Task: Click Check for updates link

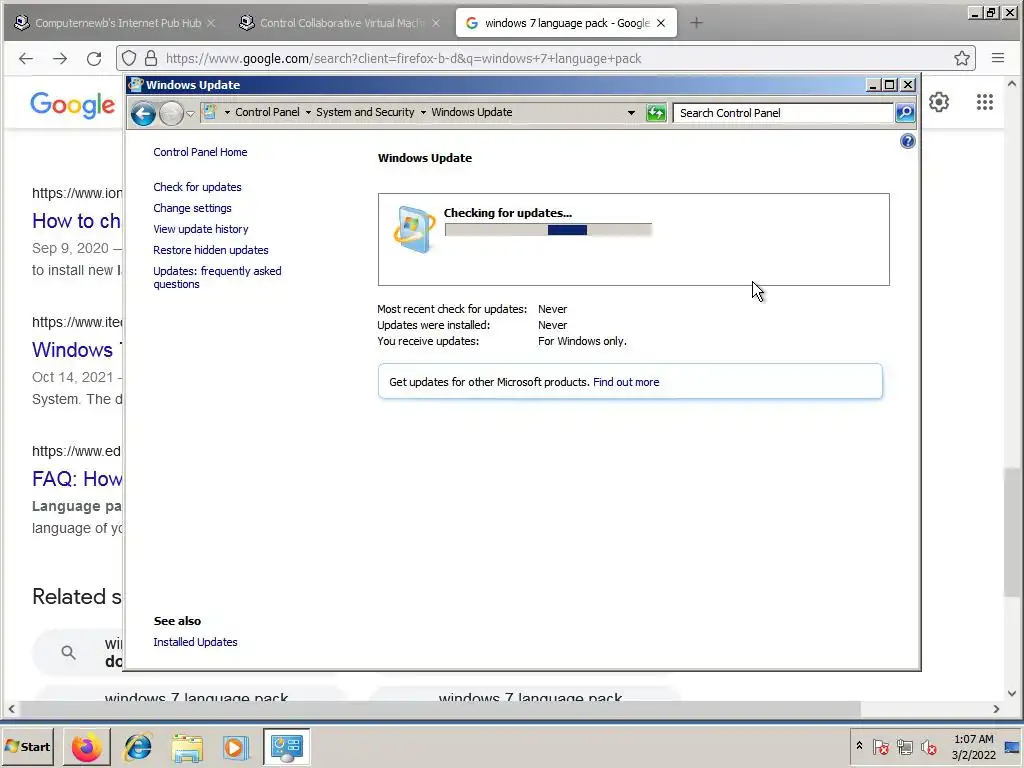Action: click(x=197, y=187)
